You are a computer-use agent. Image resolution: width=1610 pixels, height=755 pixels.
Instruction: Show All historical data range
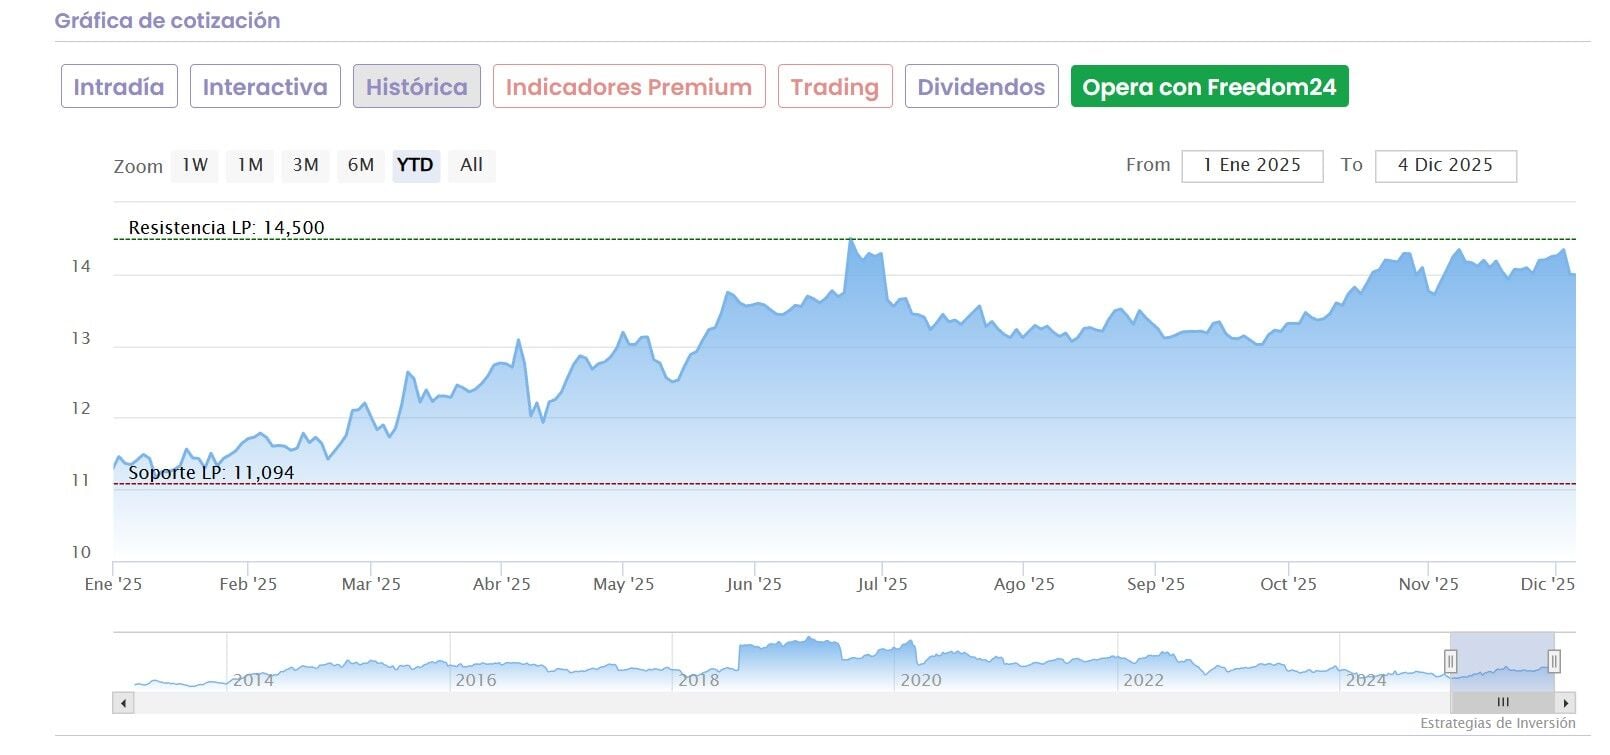click(x=471, y=165)
